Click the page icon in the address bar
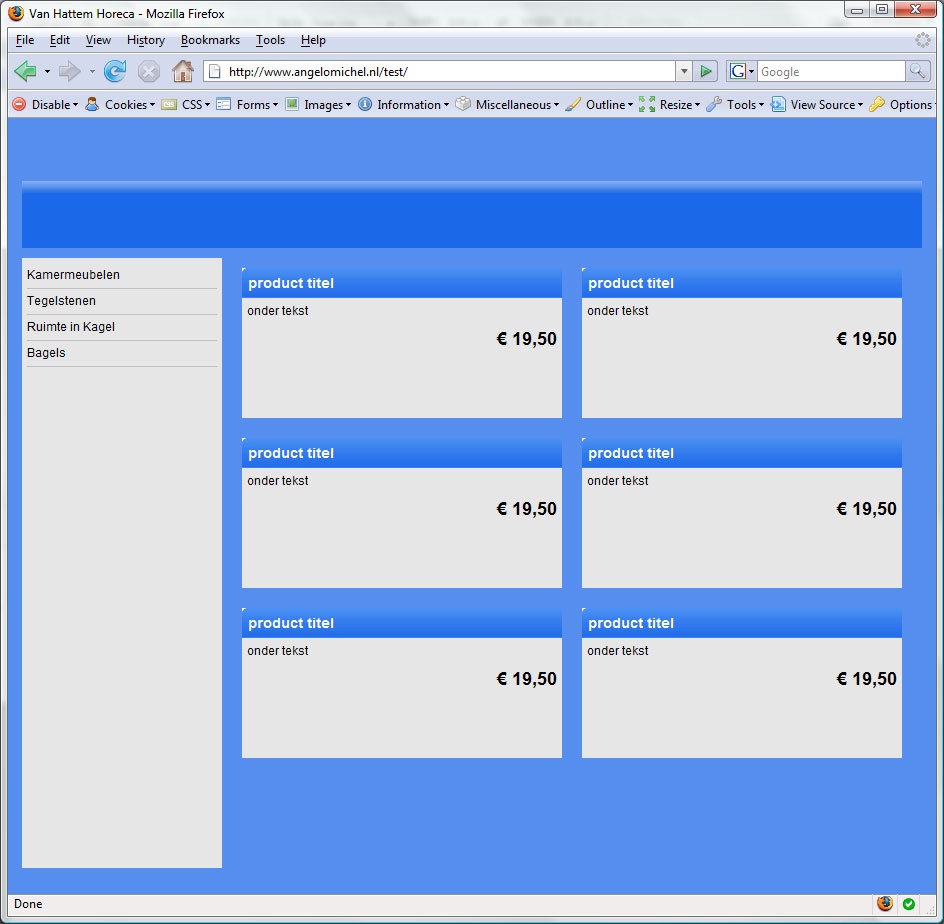Image resolution: width=944 pixels, height=924 pixels. (214, 72)
